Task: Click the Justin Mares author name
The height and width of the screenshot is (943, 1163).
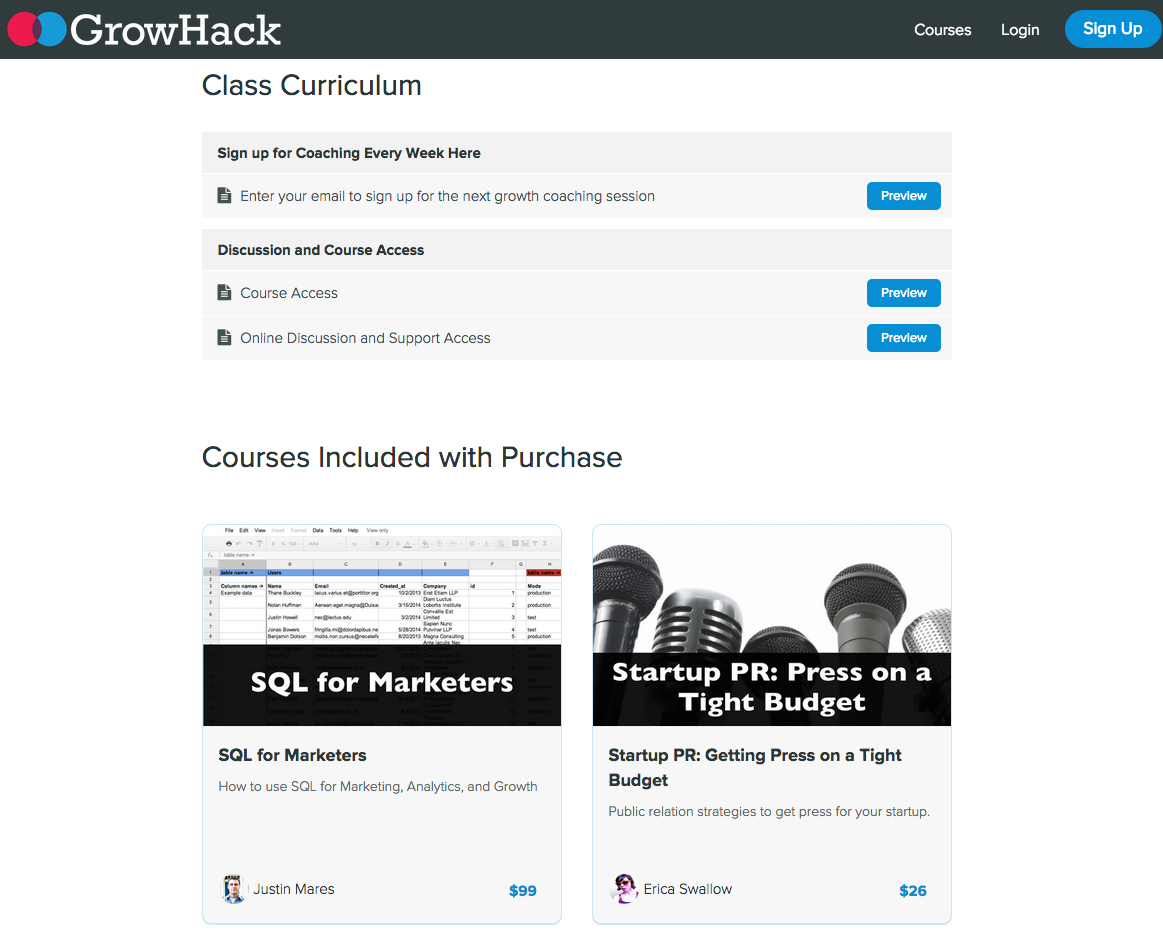Action: coord(294,889)
